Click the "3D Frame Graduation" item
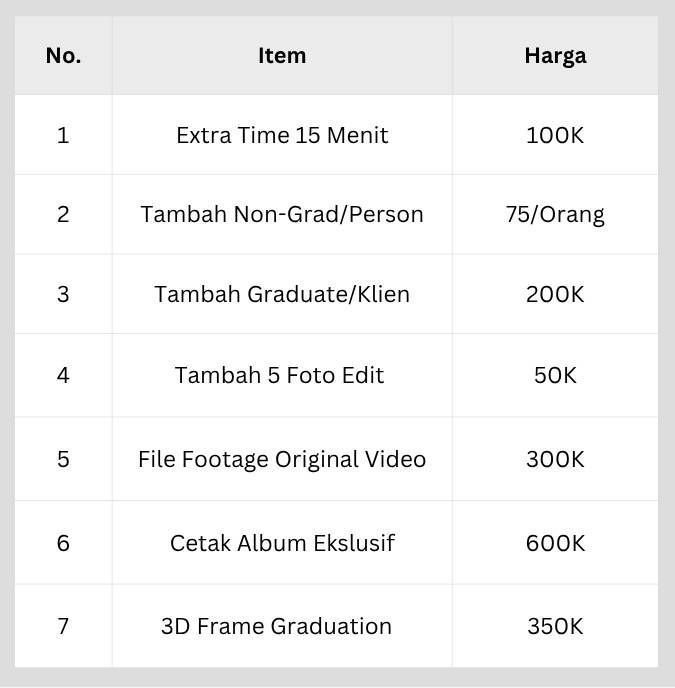The width and height of the screenshot is (675, 688). pyautogui.click(x=276, y=626)
